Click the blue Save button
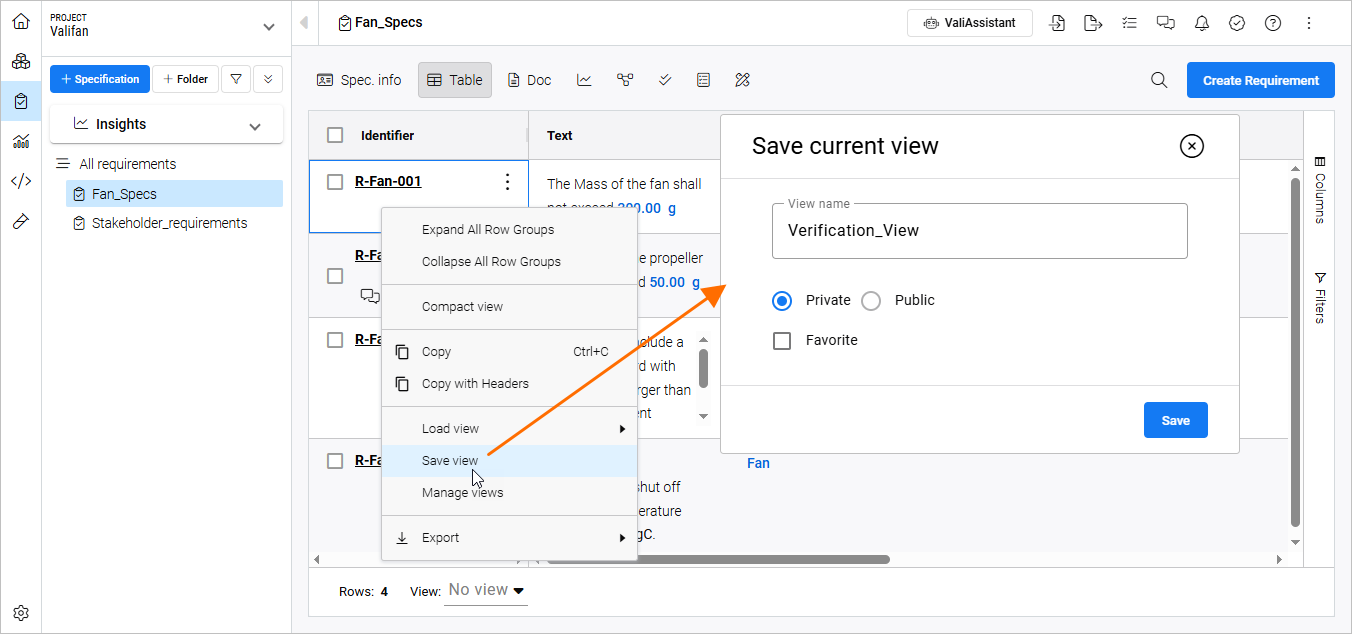Viewport: 1352px width, 634px height. (1175, 420)
